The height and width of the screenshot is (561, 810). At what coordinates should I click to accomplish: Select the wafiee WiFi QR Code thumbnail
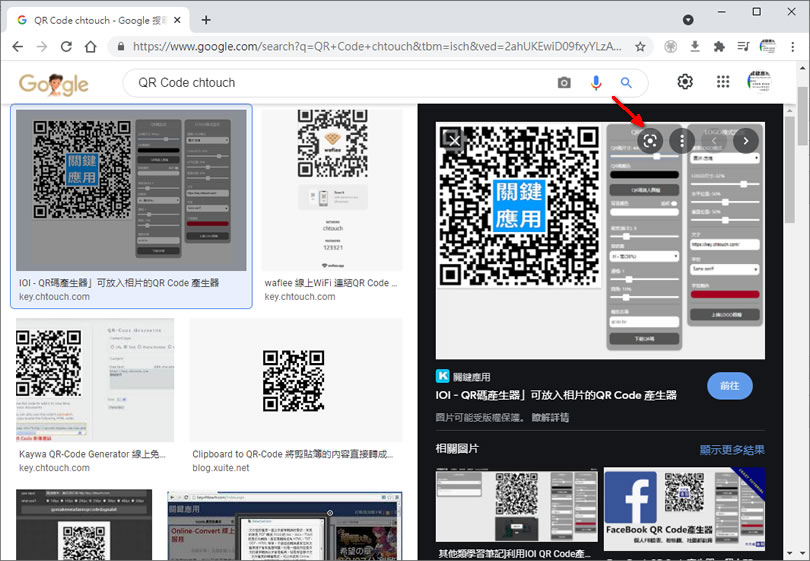332,190
